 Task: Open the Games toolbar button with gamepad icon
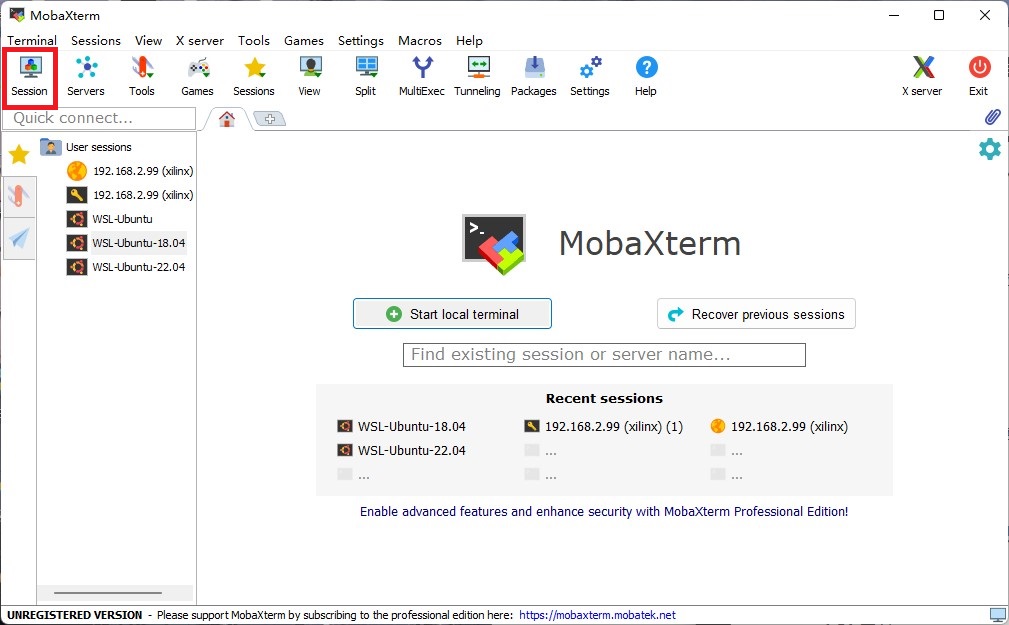pos(197,77)
